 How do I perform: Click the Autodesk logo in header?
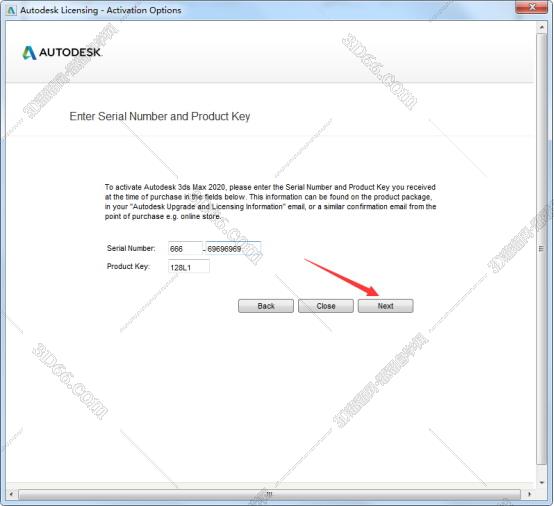[x=62, y=52]
